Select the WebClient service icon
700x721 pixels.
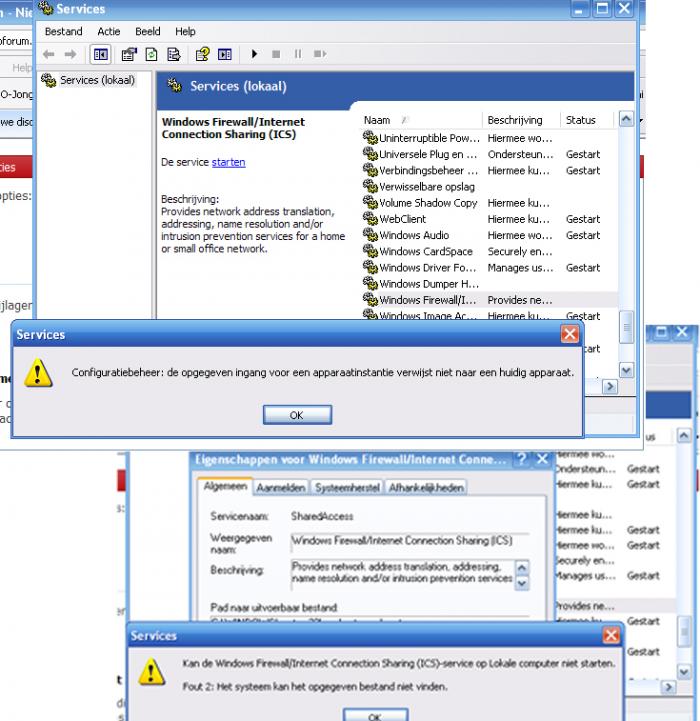(x=370, y=218)
